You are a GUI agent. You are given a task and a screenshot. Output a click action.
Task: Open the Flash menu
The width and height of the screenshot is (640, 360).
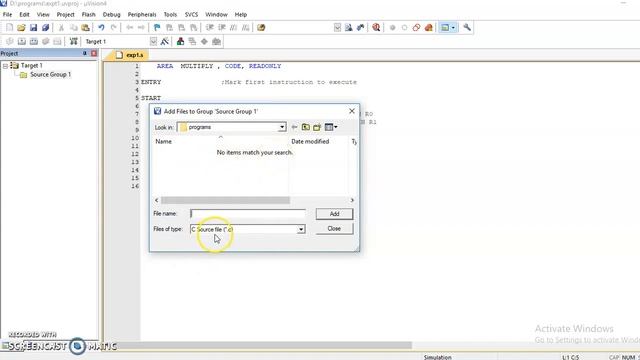(88, 14)
